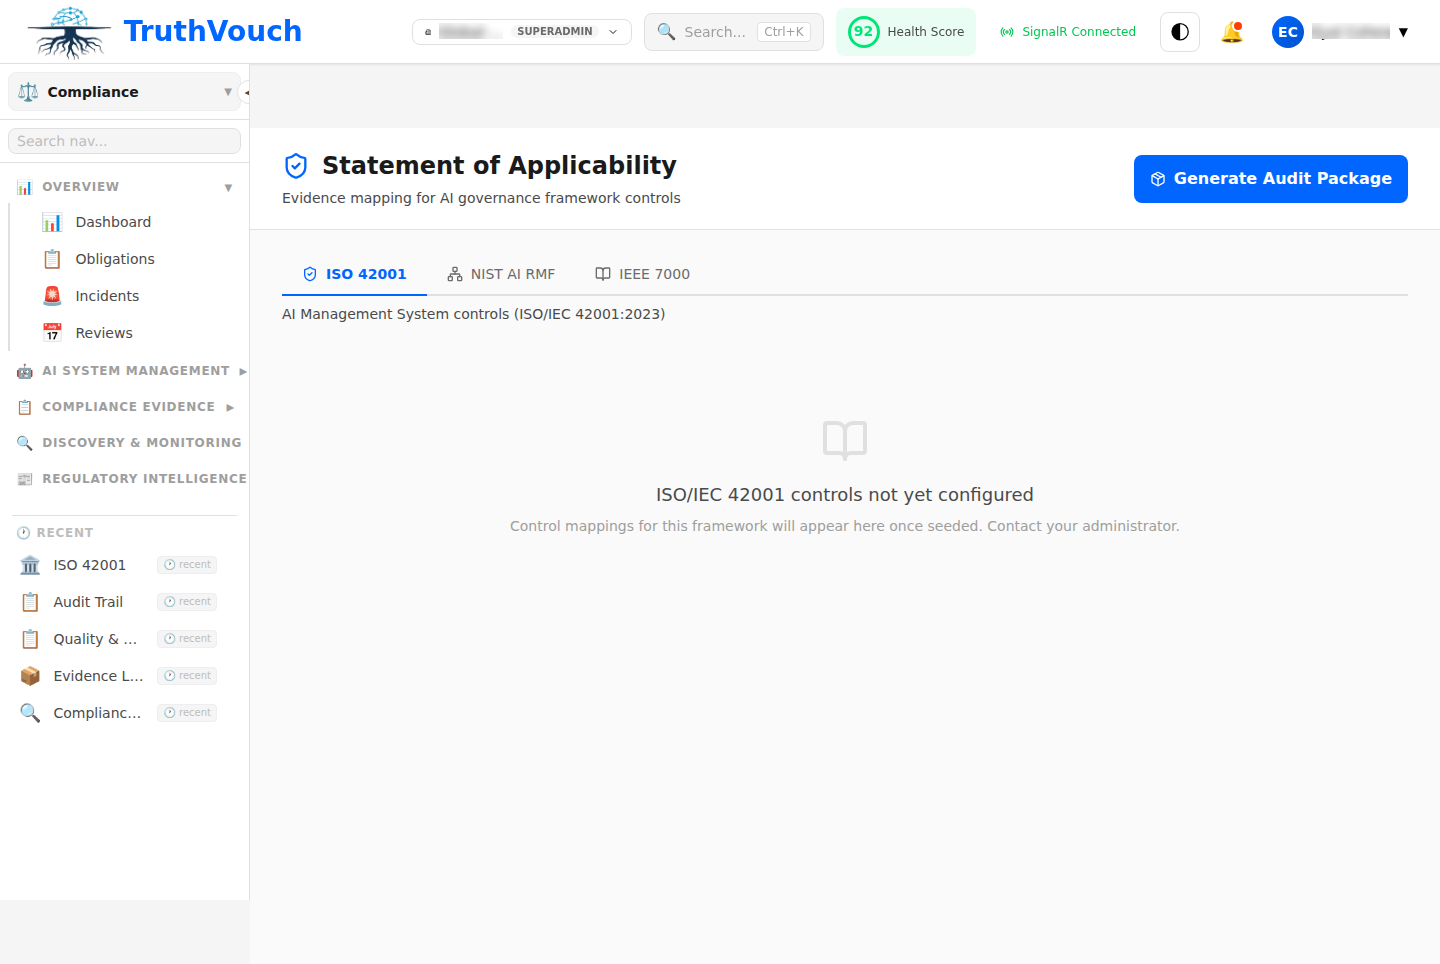
Task: Open Evidence Locker via the package icon
Action: [x=30, y=675]
